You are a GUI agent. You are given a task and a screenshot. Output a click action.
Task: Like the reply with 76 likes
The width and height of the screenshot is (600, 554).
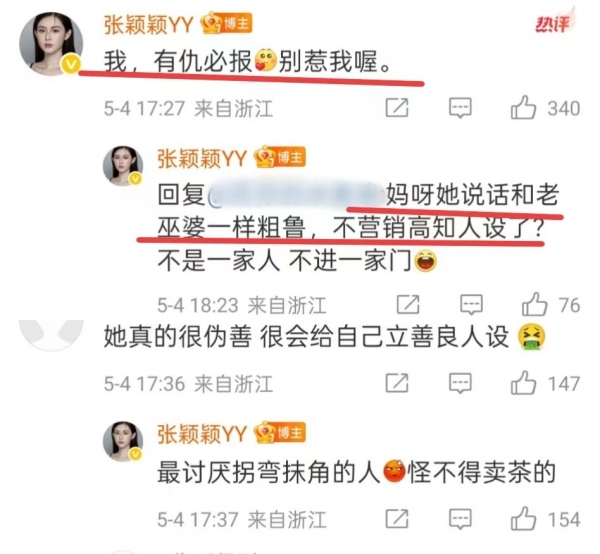coord(534,305)
